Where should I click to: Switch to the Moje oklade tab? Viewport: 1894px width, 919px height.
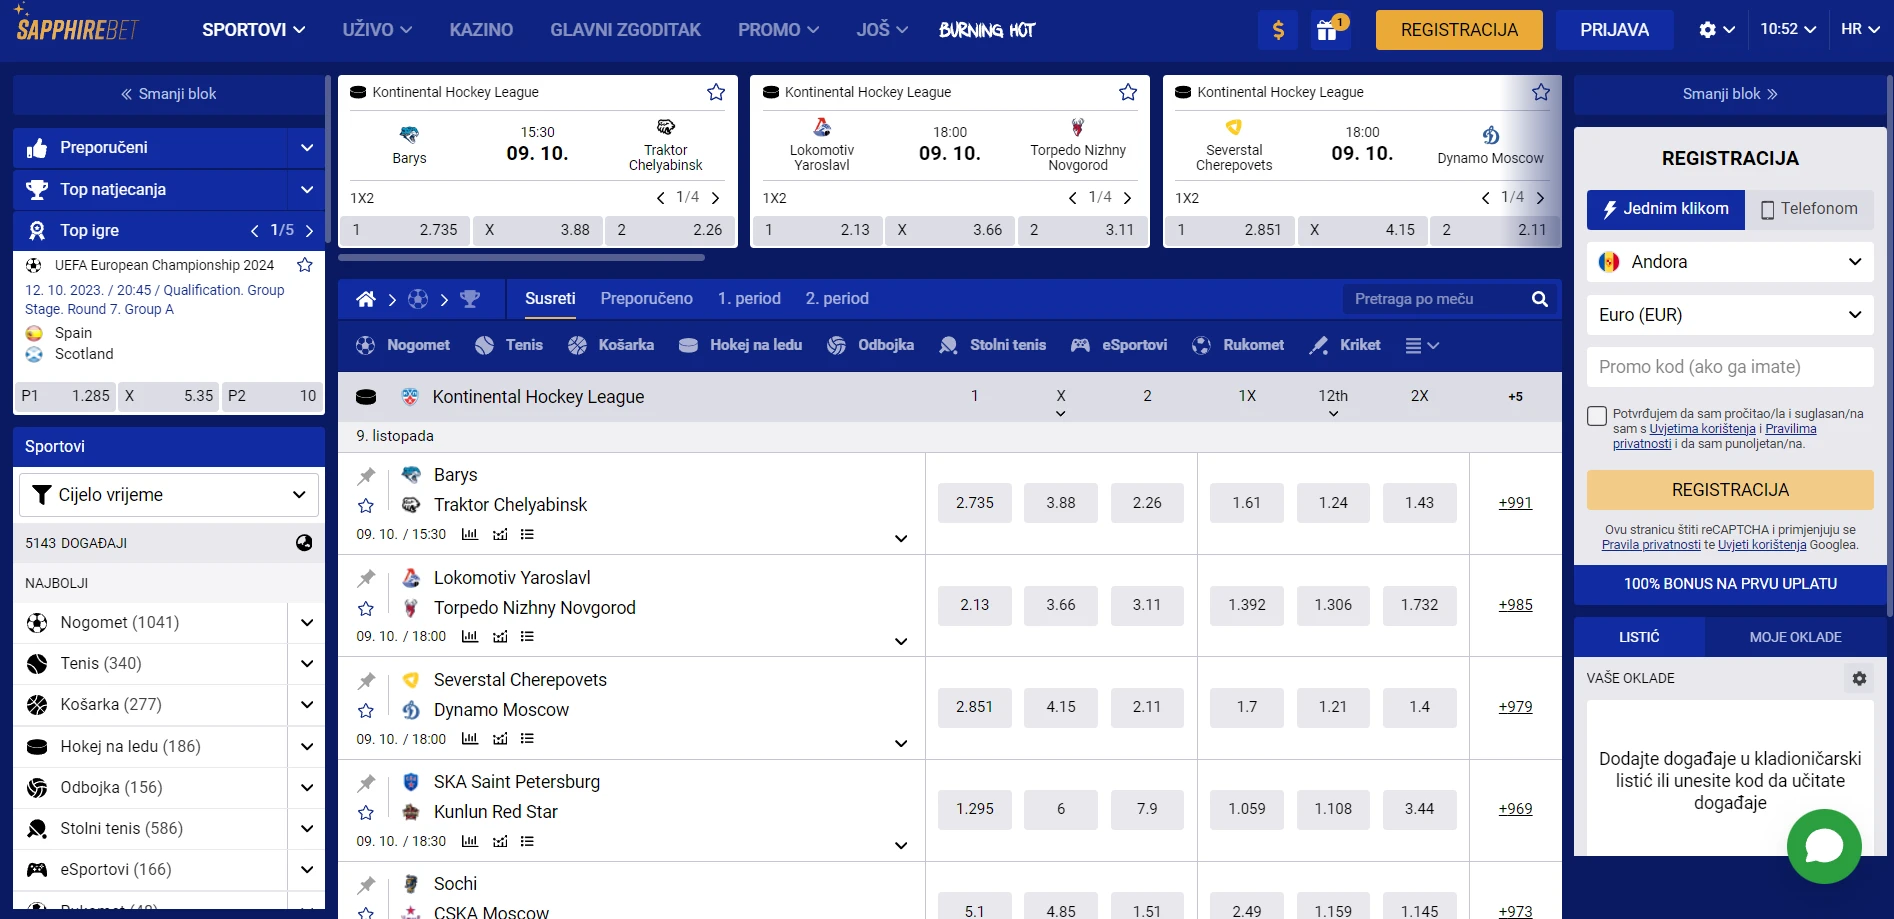(1795, 637)
